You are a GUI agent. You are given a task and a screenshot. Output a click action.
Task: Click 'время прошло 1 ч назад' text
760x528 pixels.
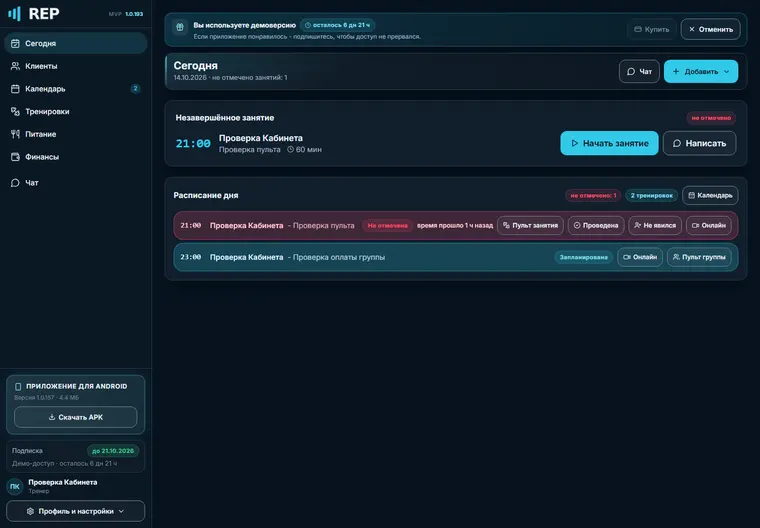455,225
